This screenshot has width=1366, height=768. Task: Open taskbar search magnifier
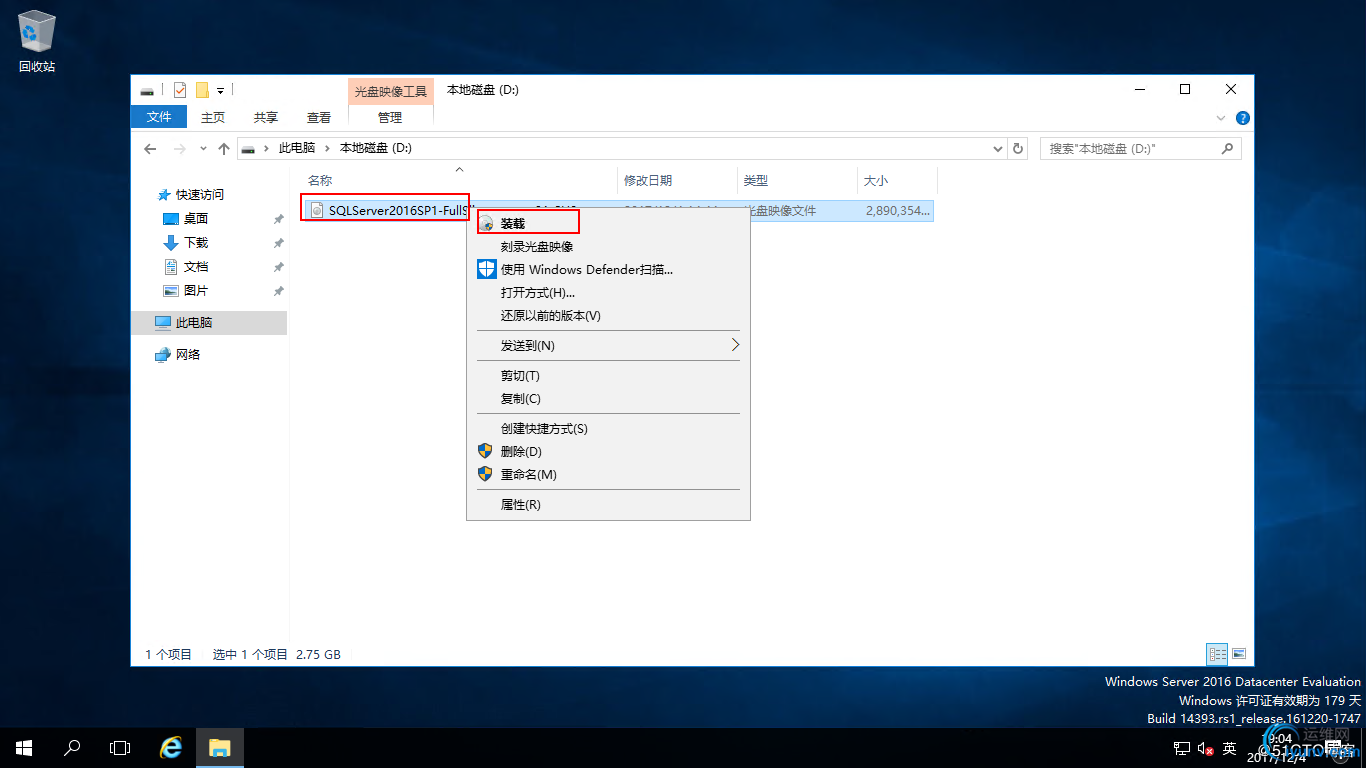click(x=72, y=748)
